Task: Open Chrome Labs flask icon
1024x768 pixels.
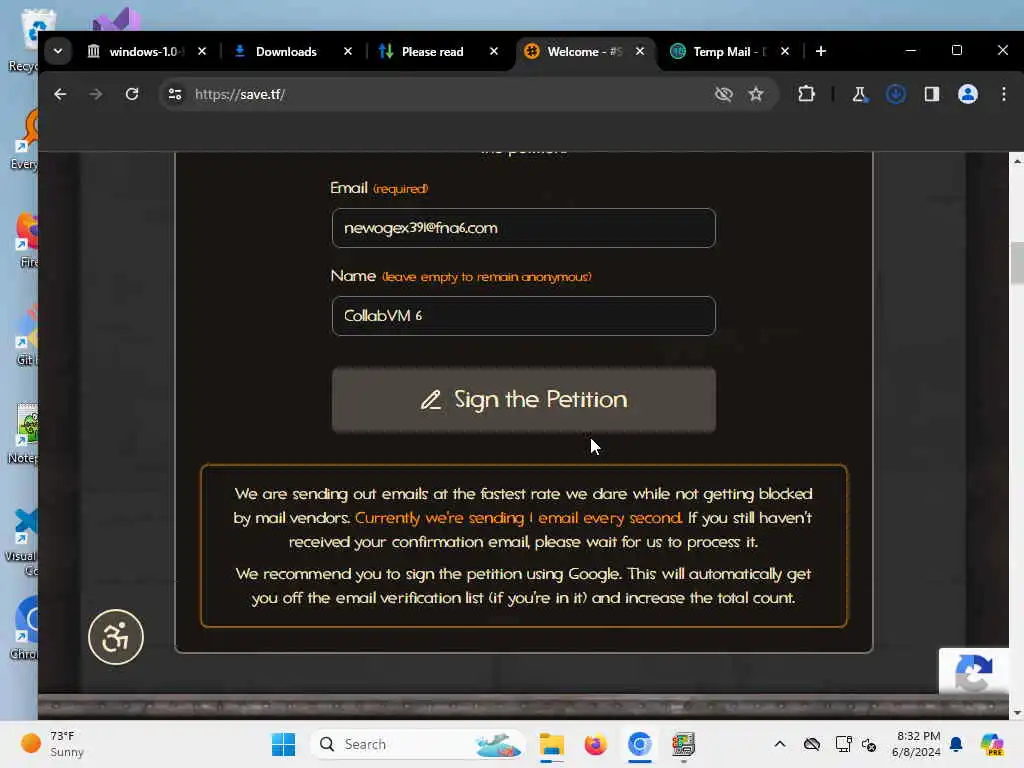Action: 859,94
